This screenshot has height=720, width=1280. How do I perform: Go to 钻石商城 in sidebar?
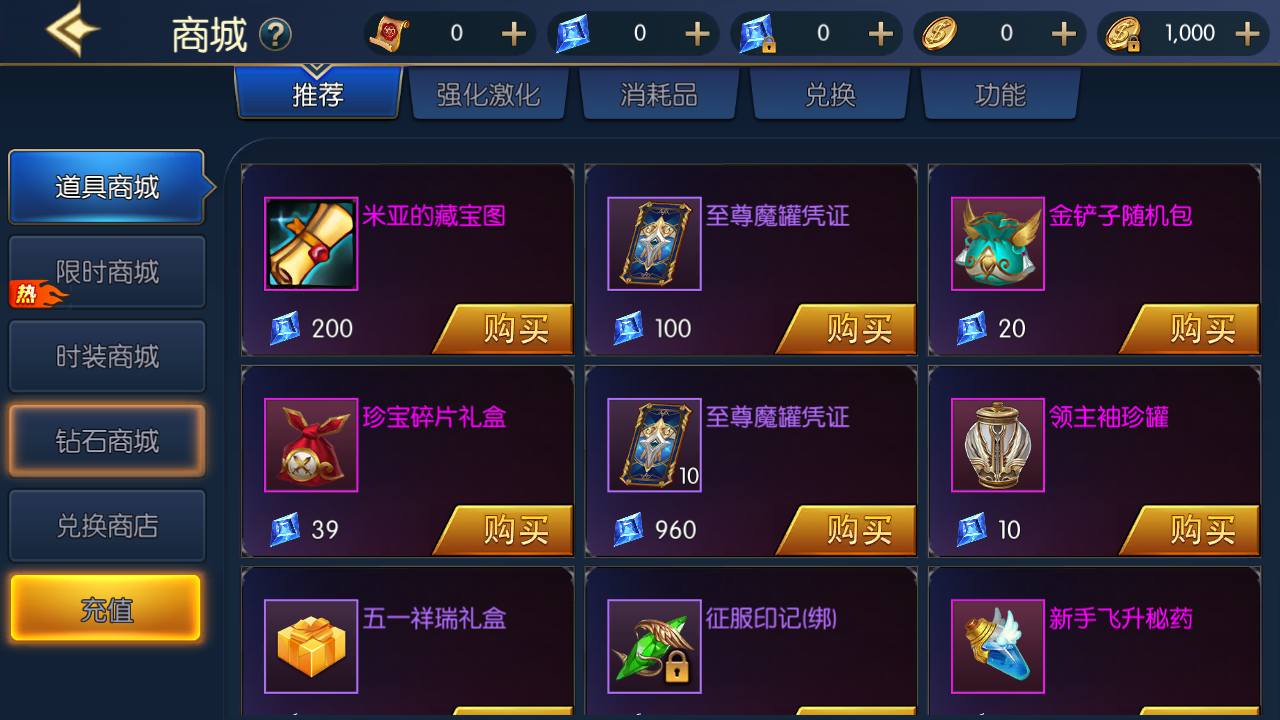click(x=107, y=441)
